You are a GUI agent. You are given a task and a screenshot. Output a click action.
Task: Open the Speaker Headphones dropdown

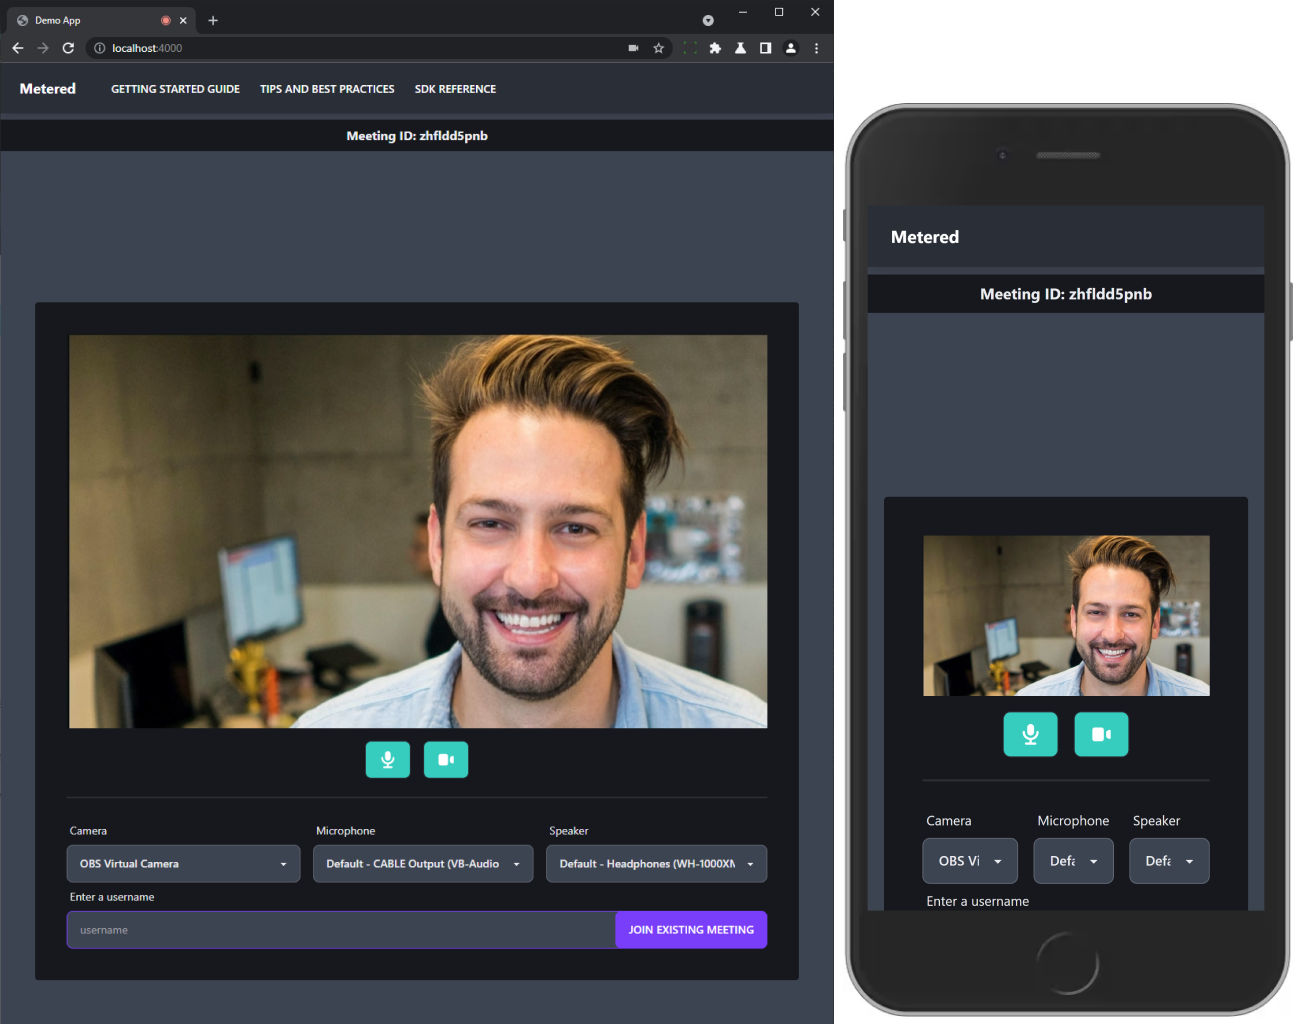pyautogui.click(x=656, y=864)
